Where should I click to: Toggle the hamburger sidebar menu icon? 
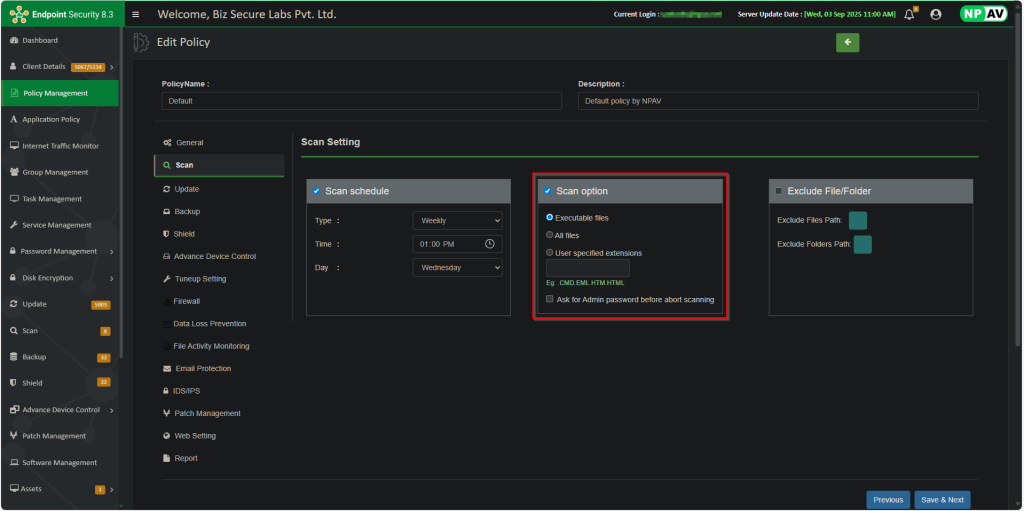pyautogui.click(x=136, y=14)
